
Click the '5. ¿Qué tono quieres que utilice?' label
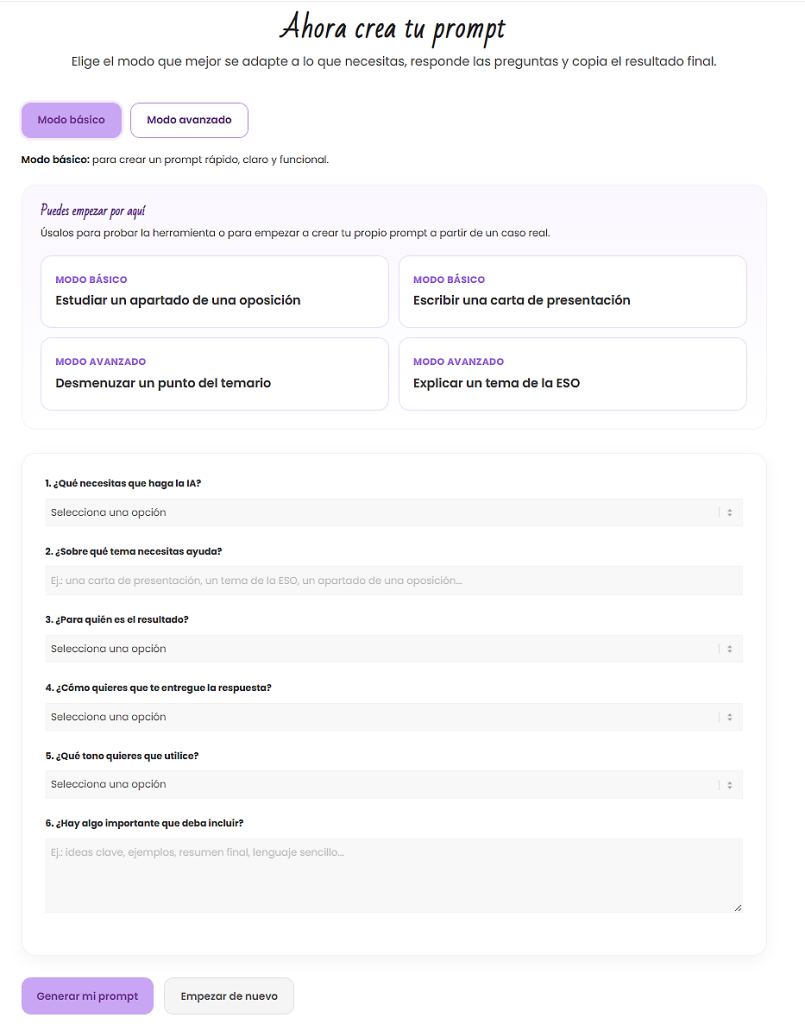point(129,755)
